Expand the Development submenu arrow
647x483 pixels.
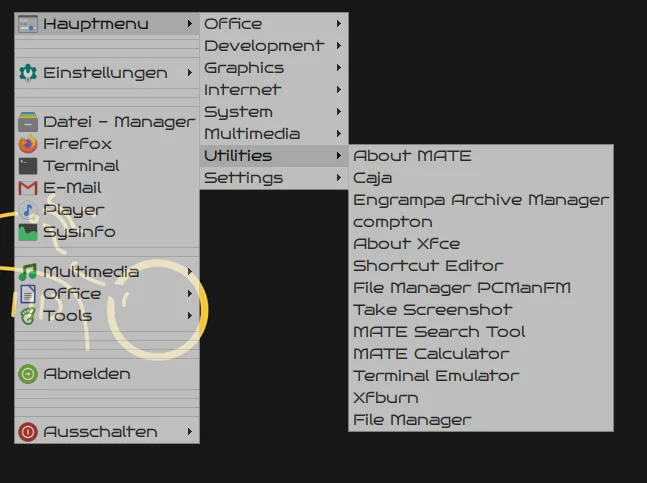click(x=338, y=45)
